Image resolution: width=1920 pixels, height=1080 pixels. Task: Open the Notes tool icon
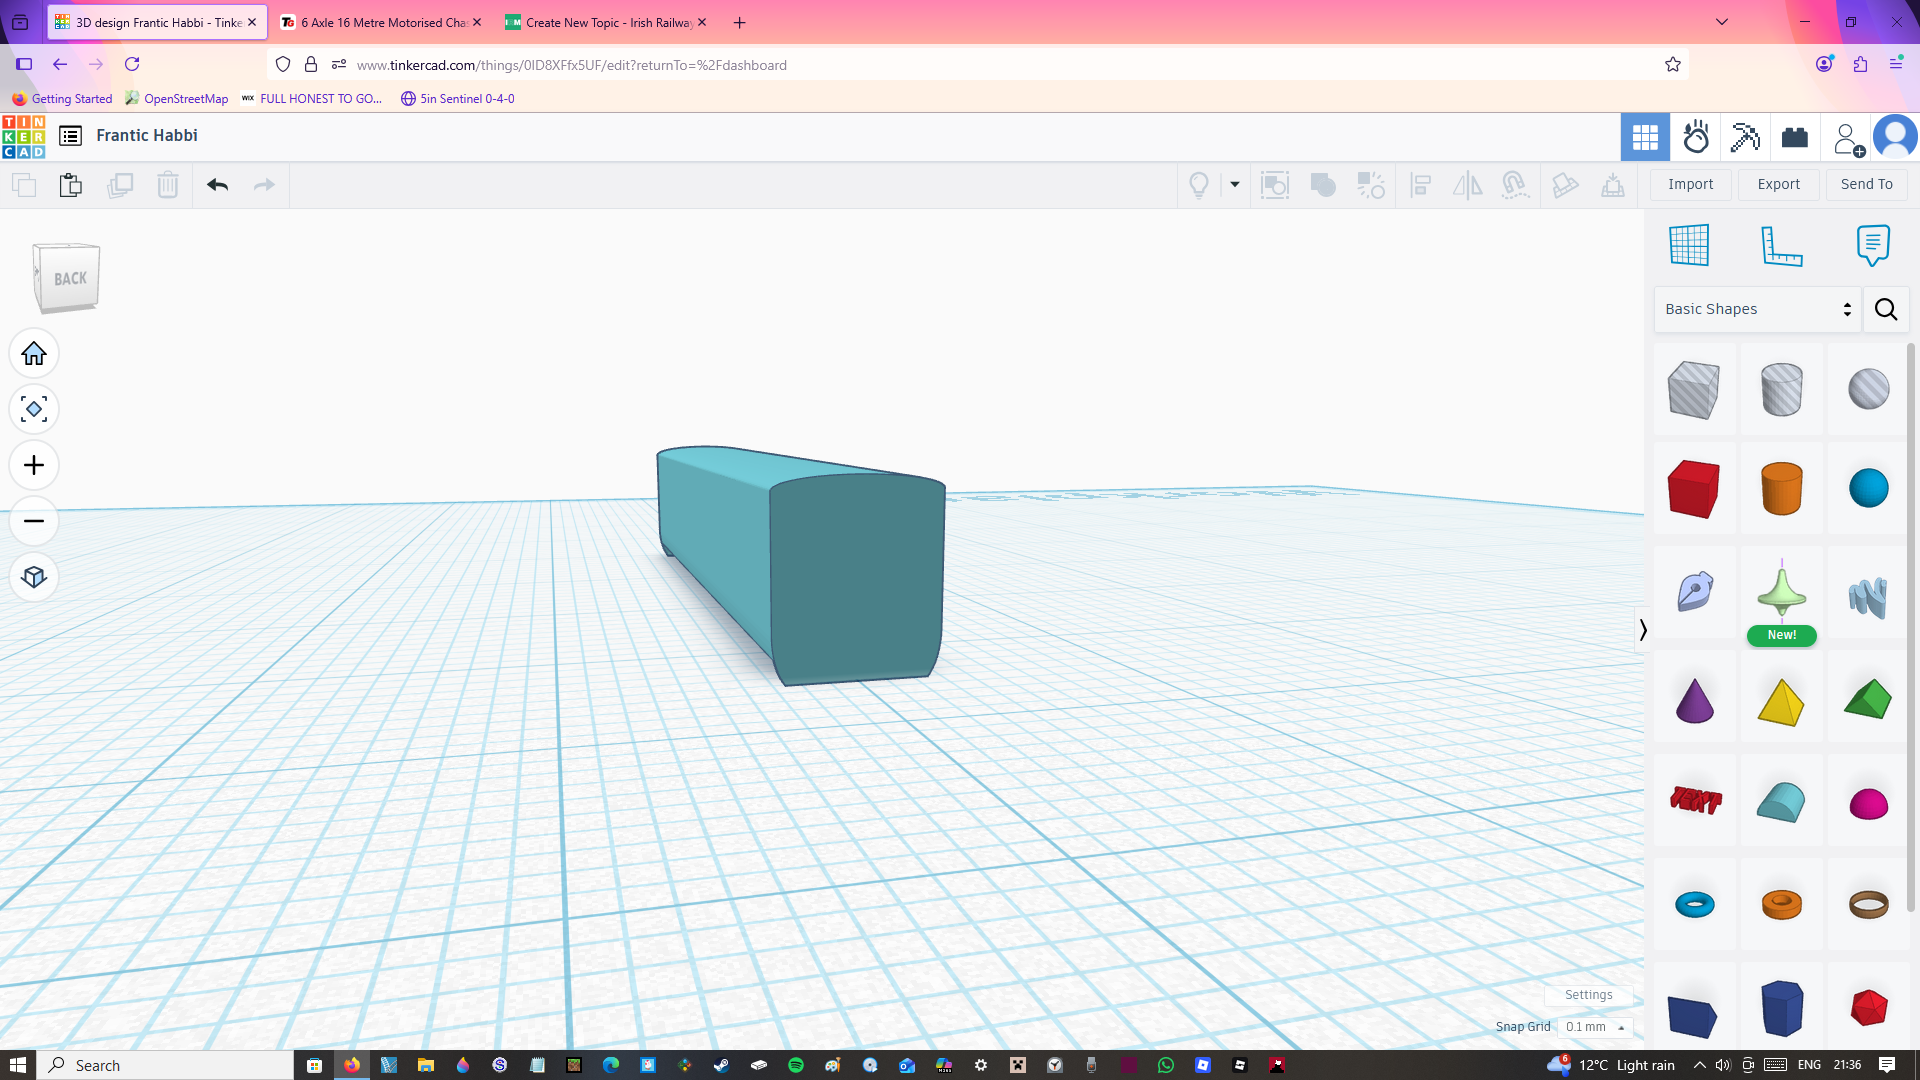click(1872, 245)
